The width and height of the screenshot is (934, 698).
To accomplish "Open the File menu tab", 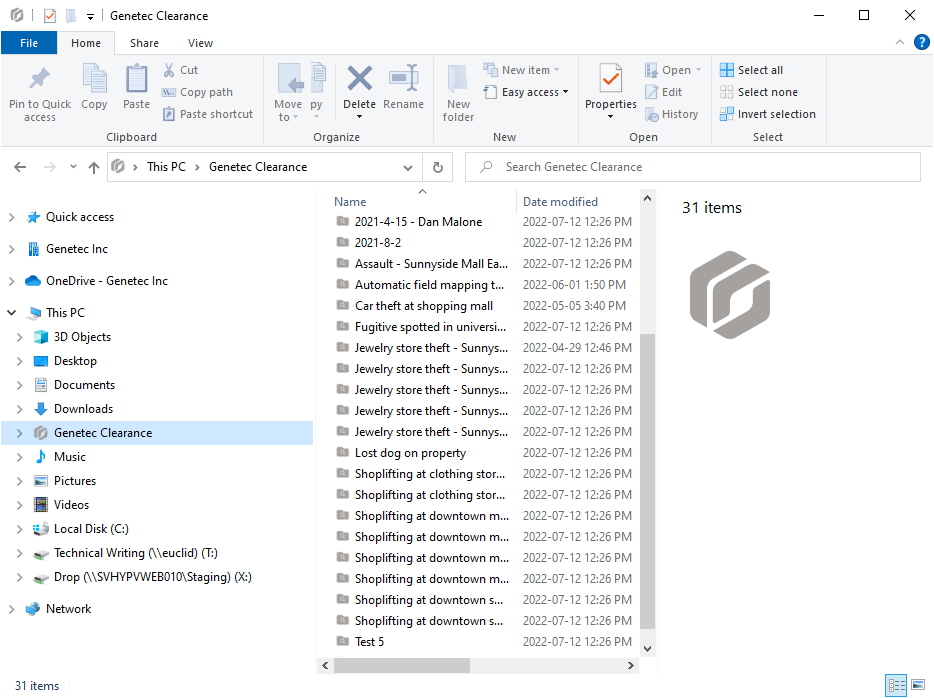I will tap(29, 43).
